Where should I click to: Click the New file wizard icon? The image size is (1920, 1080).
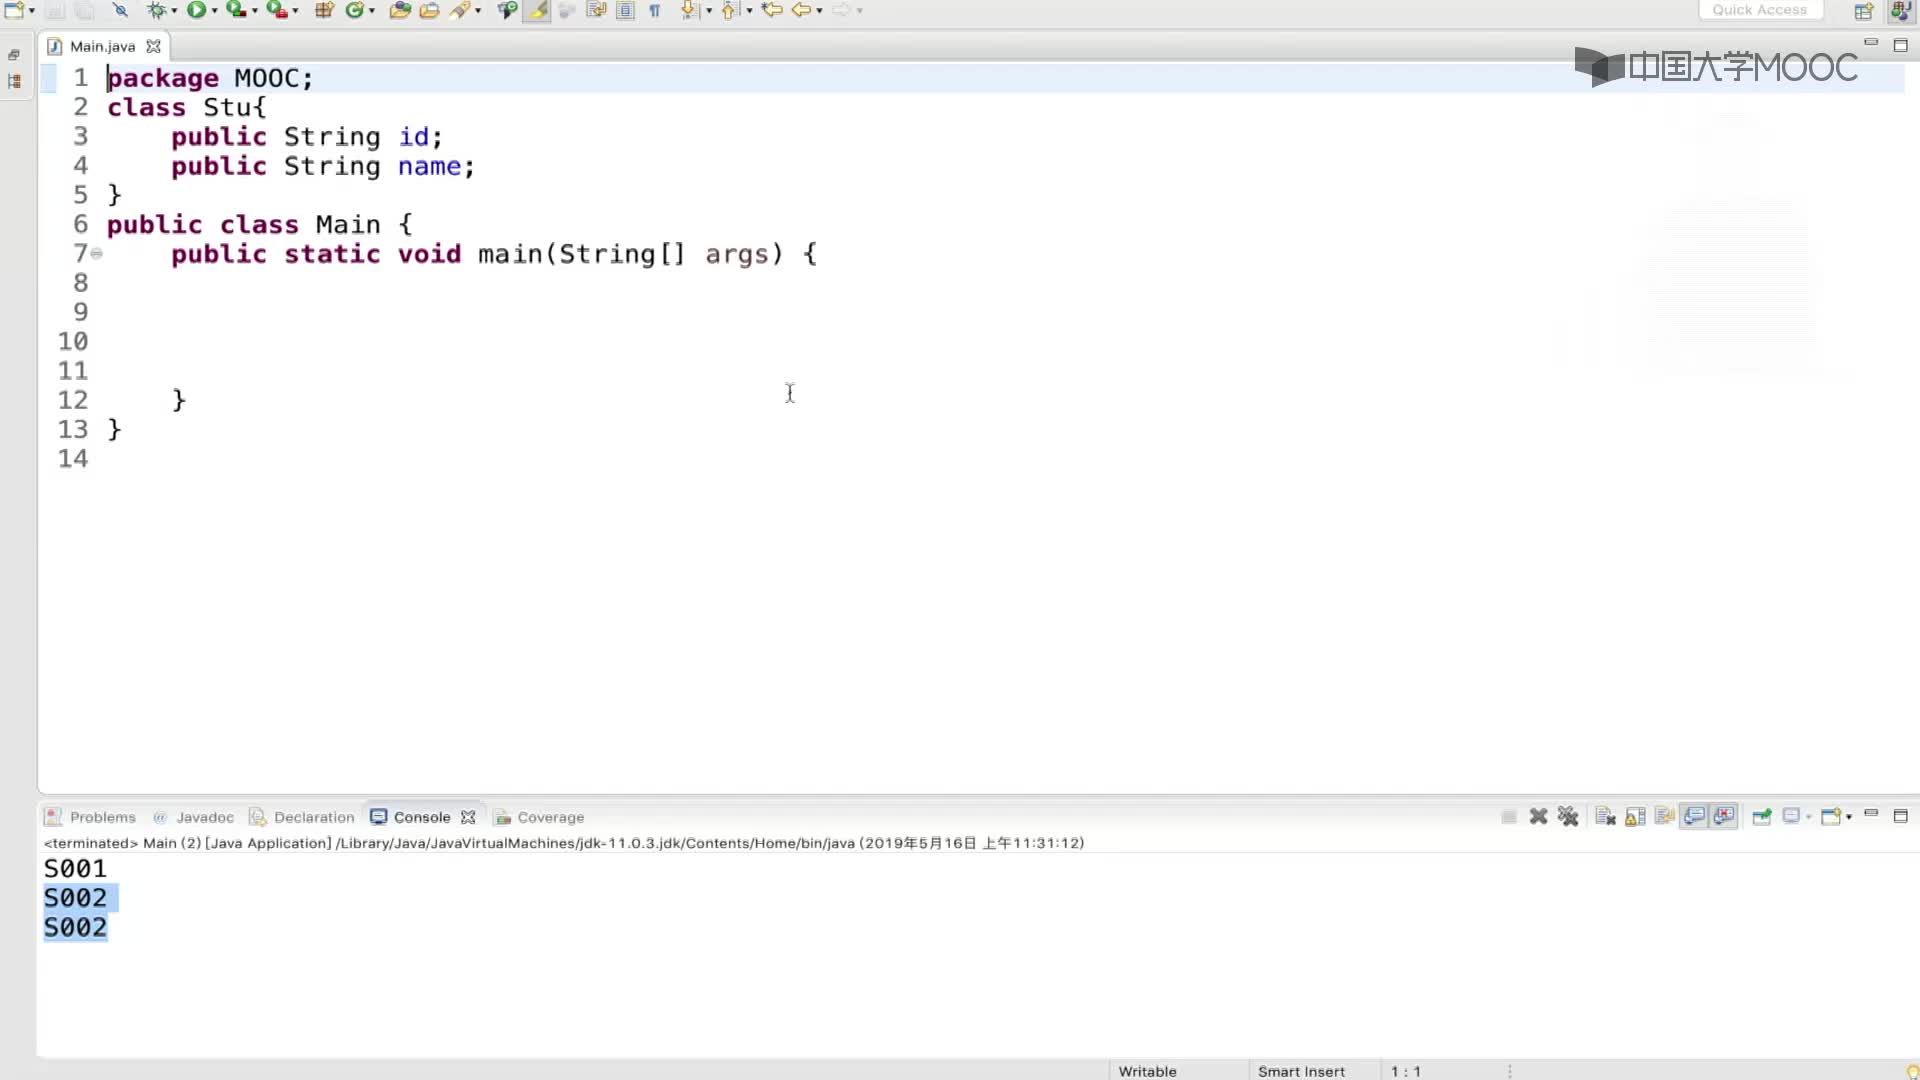click(14, 10)
